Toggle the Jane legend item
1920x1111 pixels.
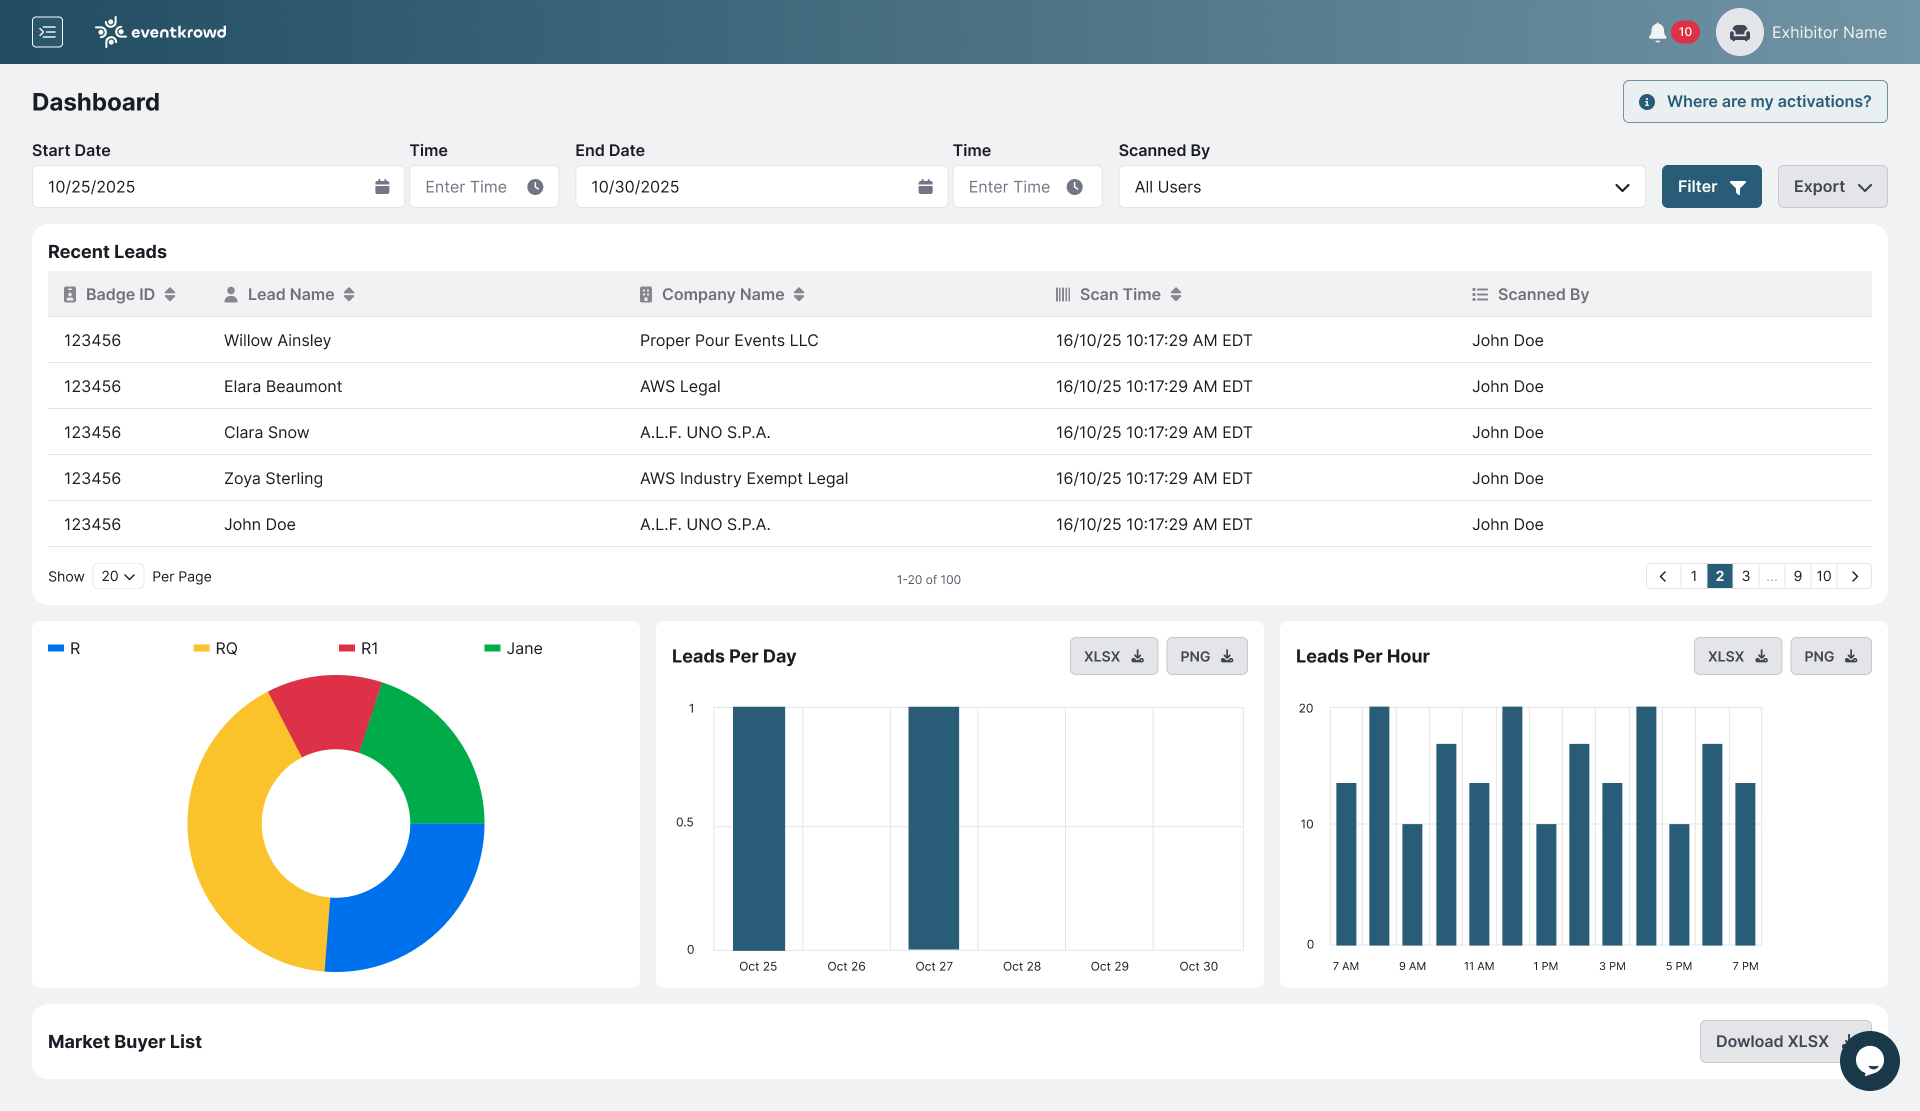coord(513,648)
